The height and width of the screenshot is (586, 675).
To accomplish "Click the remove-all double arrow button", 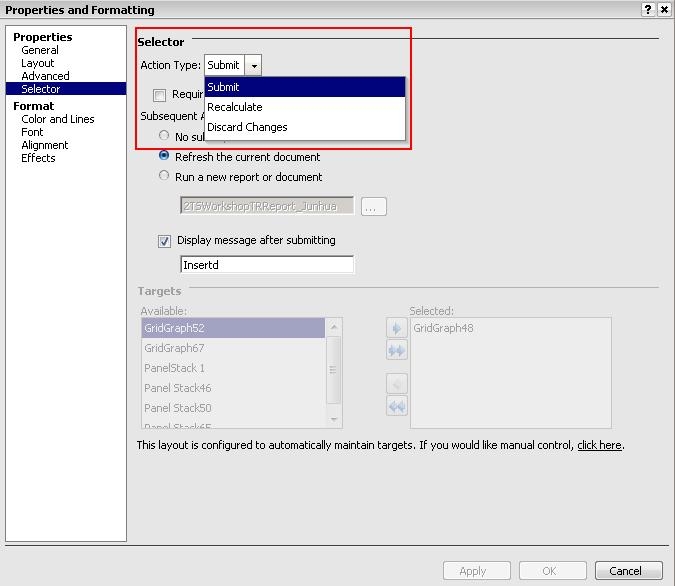I will click(x=396, y=406).
